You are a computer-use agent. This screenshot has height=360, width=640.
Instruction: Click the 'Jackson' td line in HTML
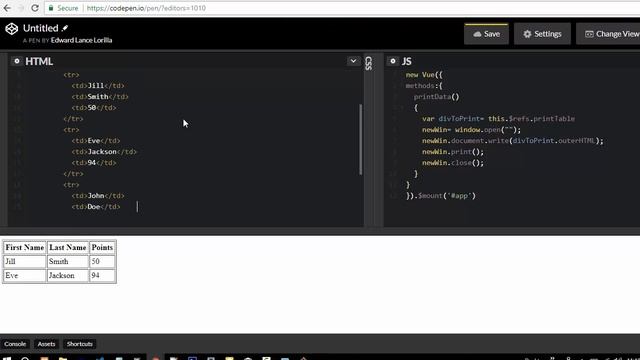point(104,152)
